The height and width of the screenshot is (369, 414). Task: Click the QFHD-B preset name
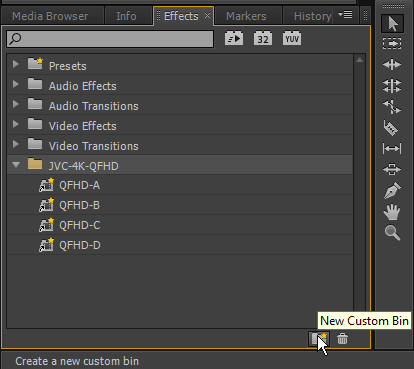pos(80,205)
